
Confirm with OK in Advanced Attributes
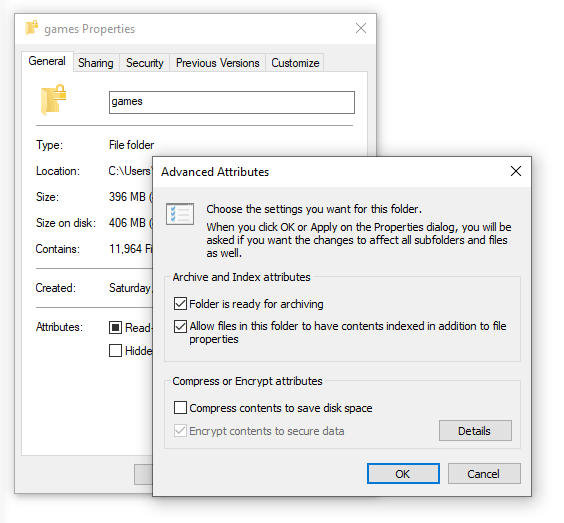403,474
